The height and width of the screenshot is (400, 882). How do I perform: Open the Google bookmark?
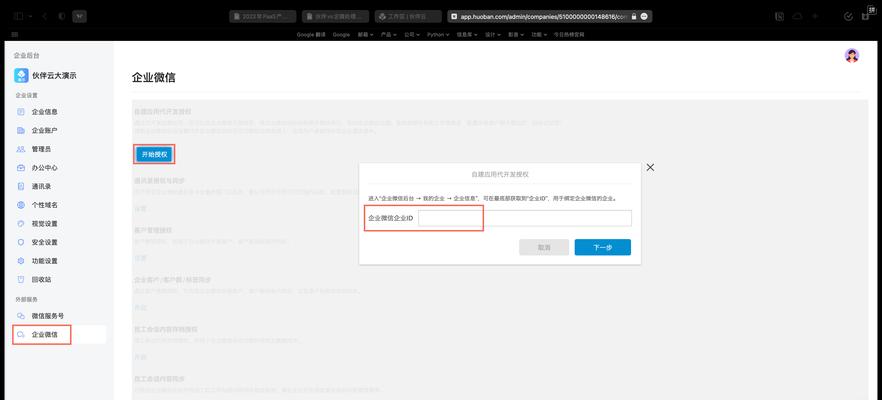coord(341,34)
